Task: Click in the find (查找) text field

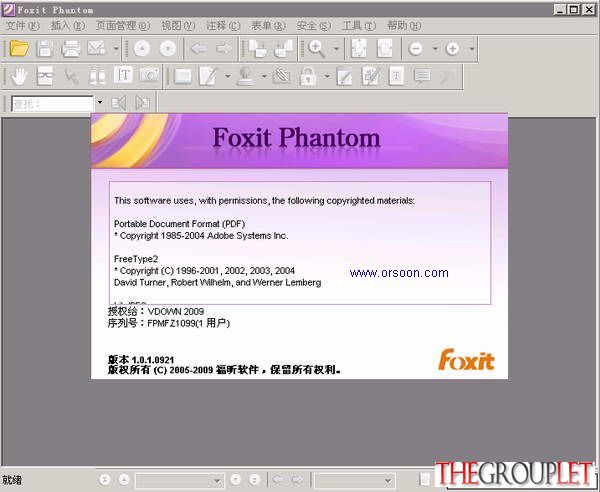Action: [52, 104]
